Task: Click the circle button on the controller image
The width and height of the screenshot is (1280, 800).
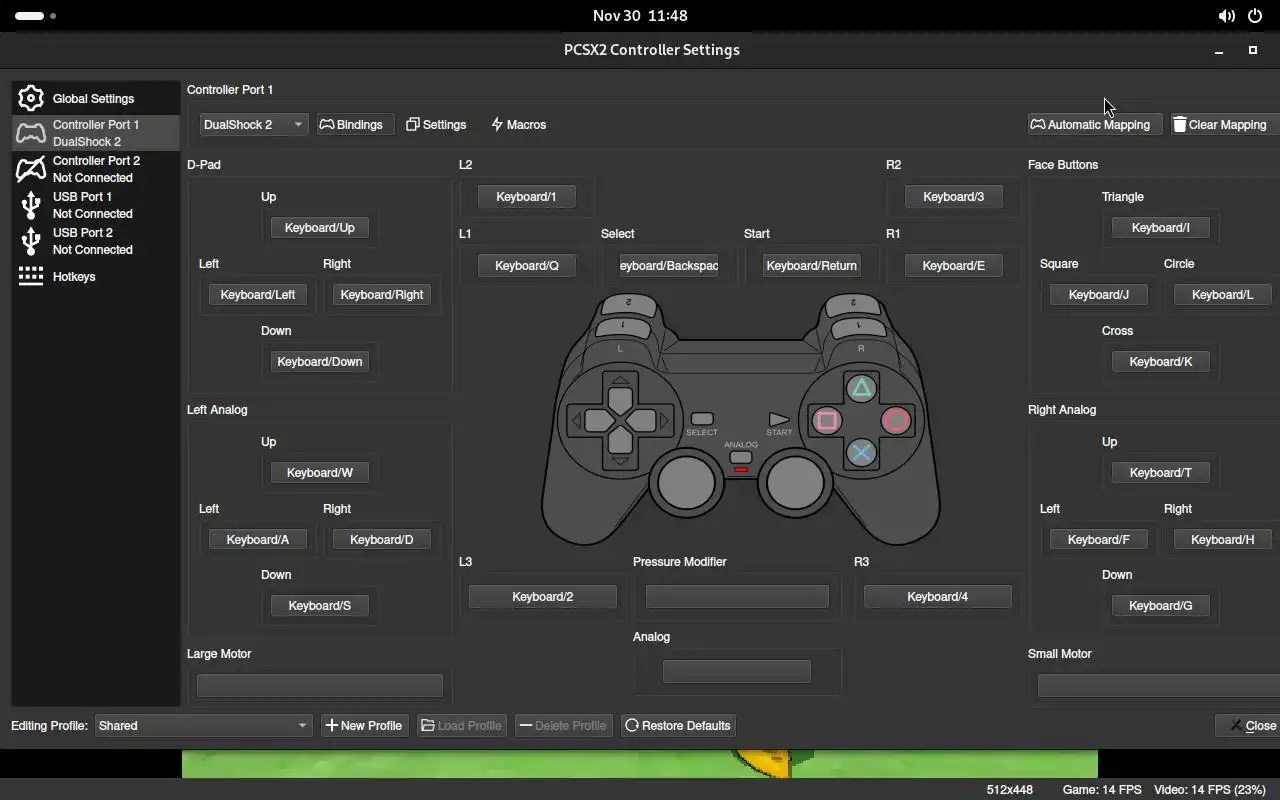Action: click(x=896, y=421)
